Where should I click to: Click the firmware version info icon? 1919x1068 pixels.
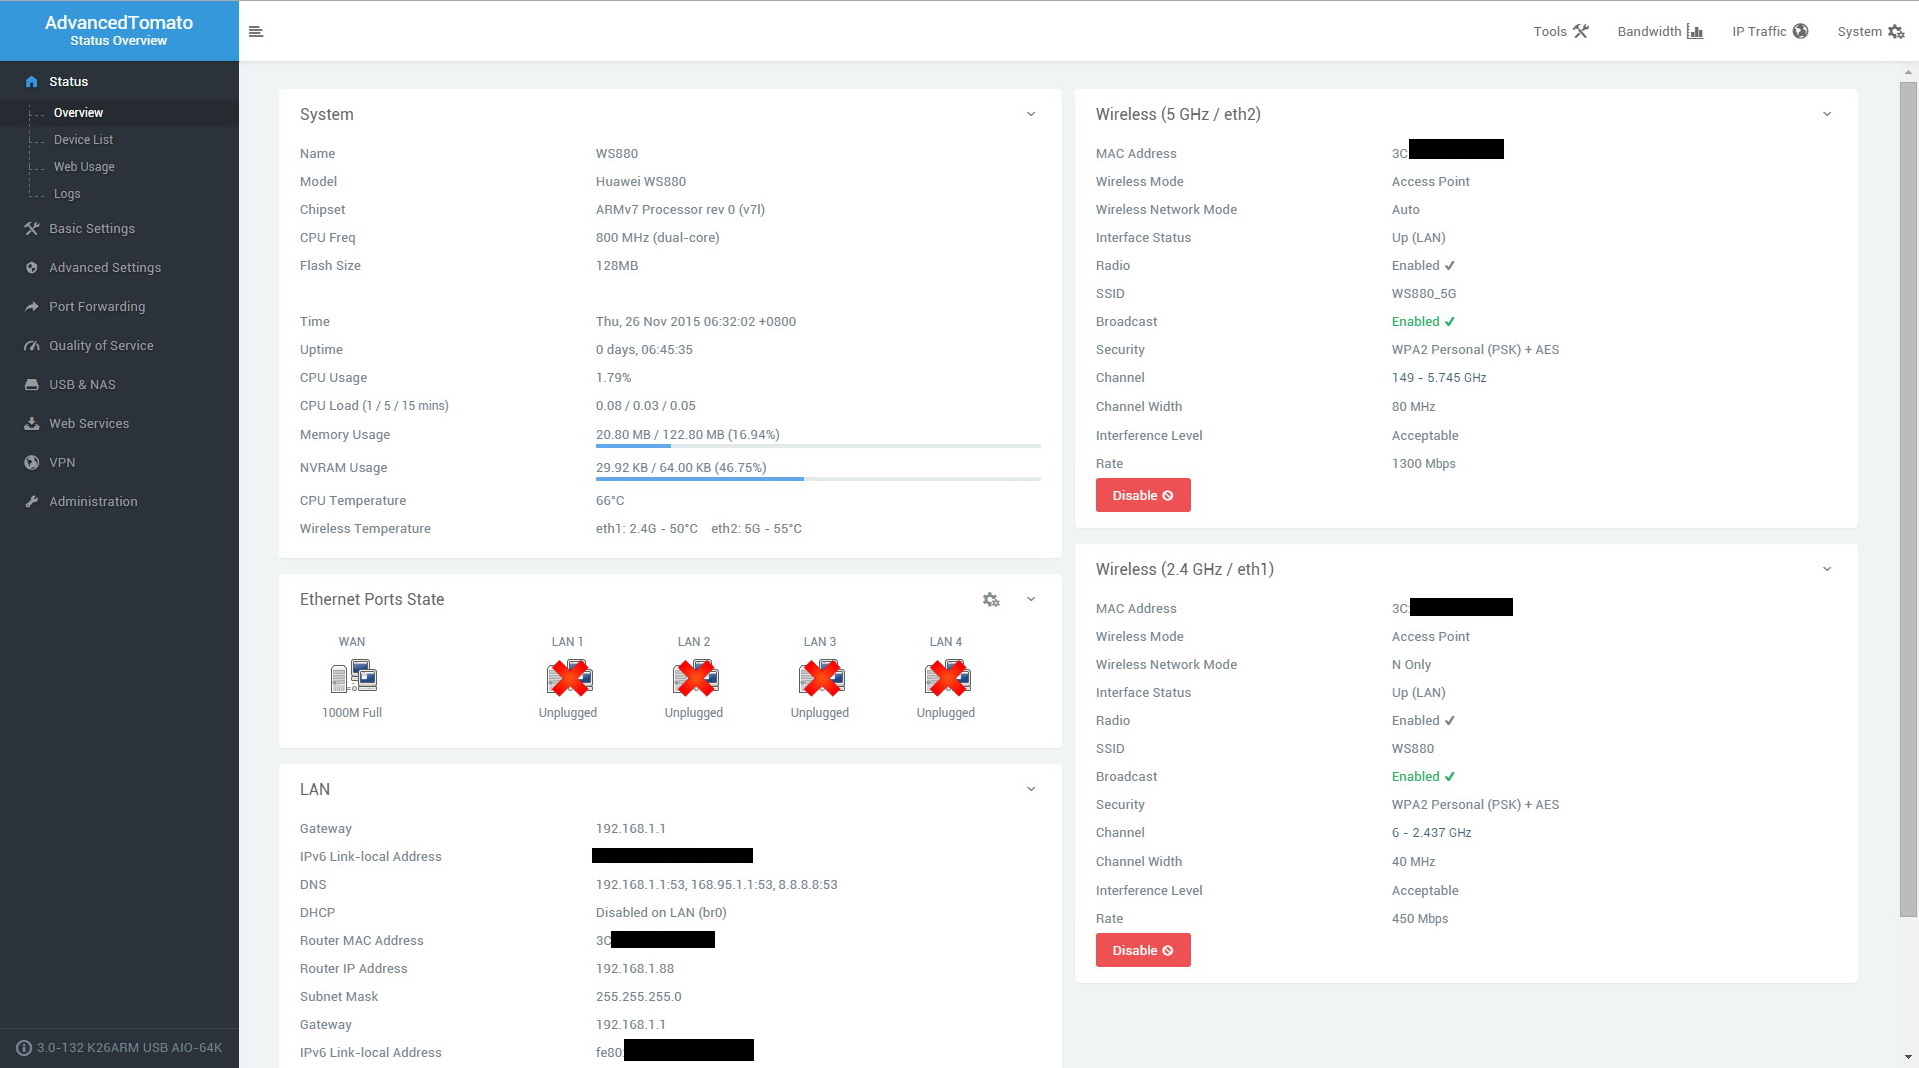(24, 1048)
